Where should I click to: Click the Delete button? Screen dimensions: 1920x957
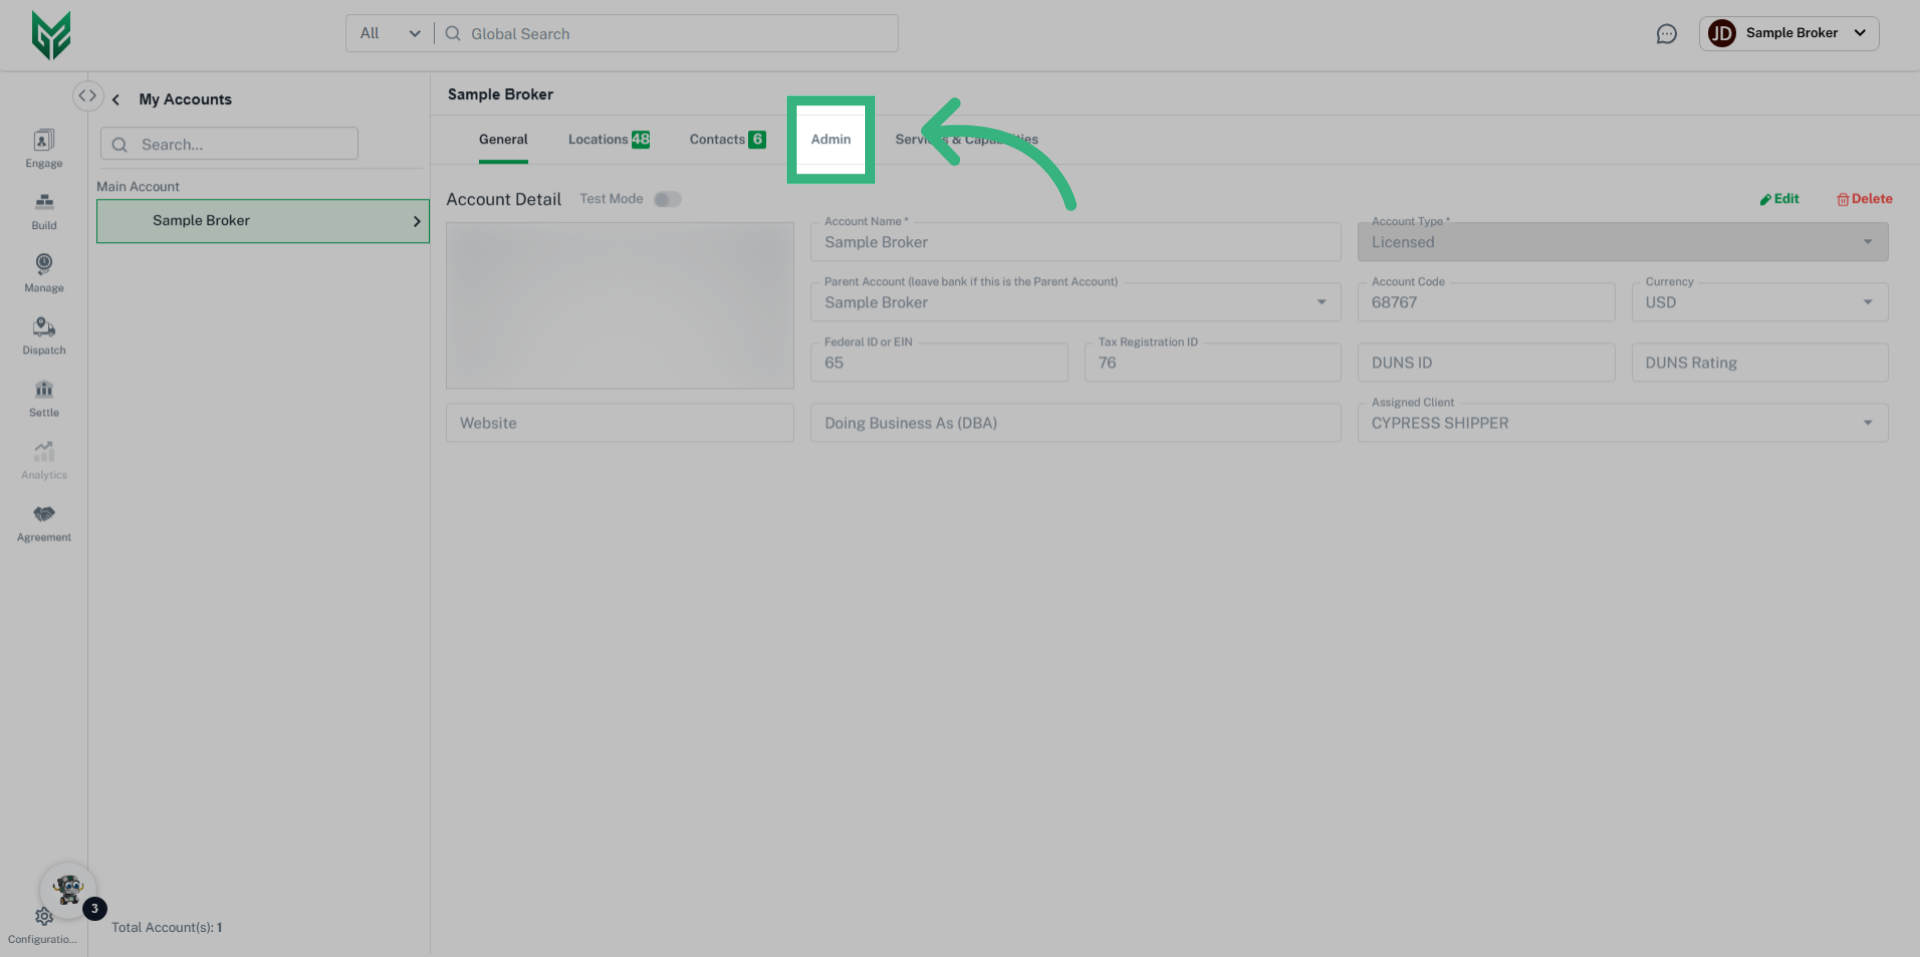(x=1864, y=199)
